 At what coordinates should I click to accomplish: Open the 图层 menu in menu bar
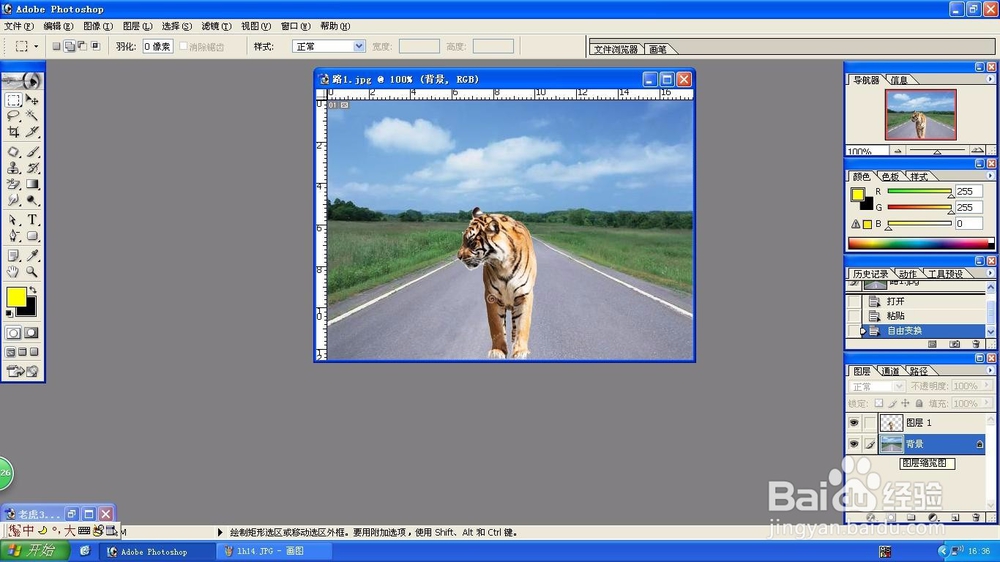pos(137,26)
